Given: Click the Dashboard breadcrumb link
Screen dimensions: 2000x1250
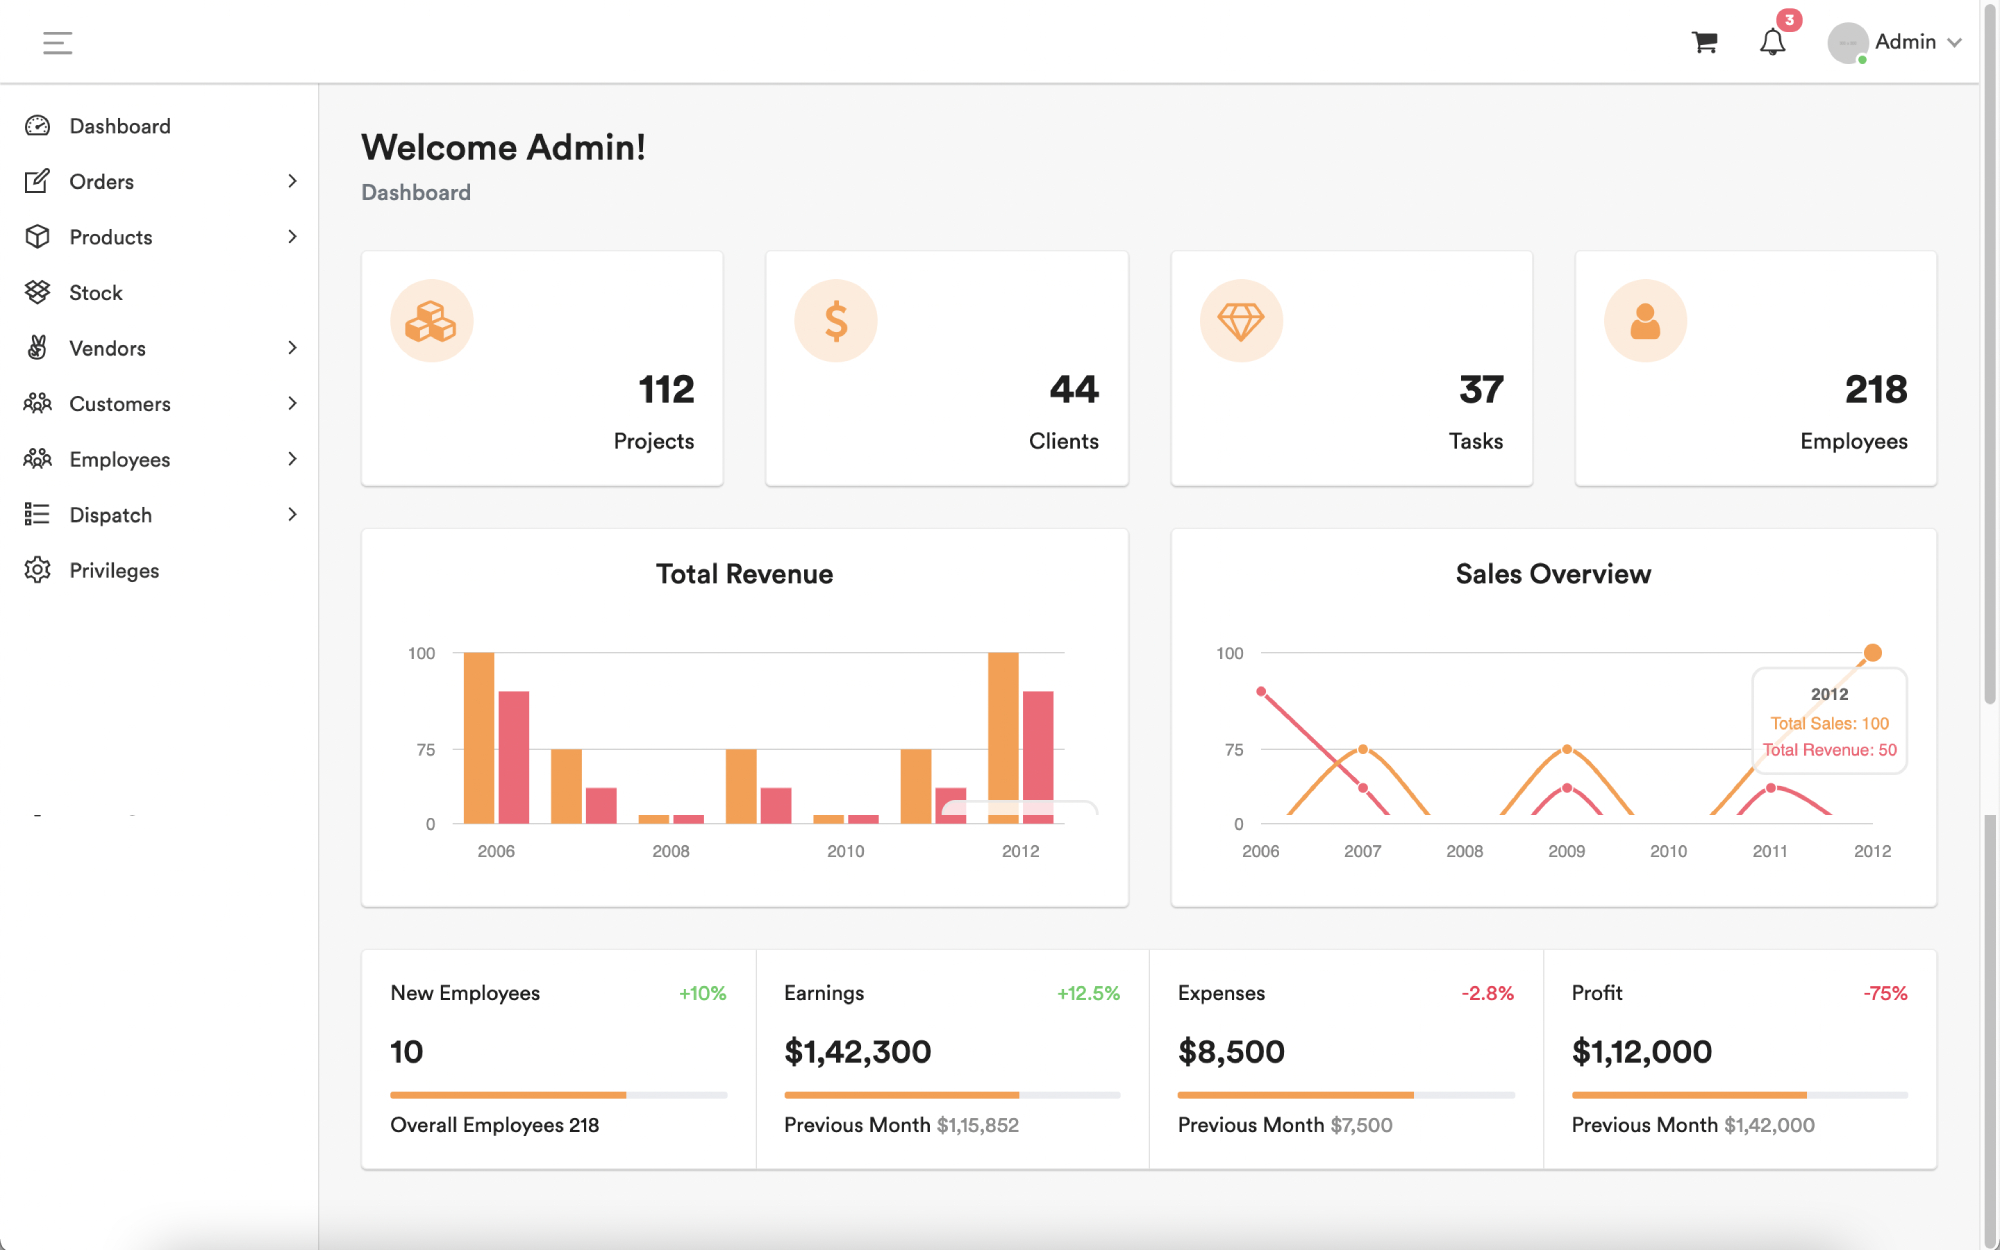Looking at the screenshot, I should pyautogui.click(x=416, y=192).
